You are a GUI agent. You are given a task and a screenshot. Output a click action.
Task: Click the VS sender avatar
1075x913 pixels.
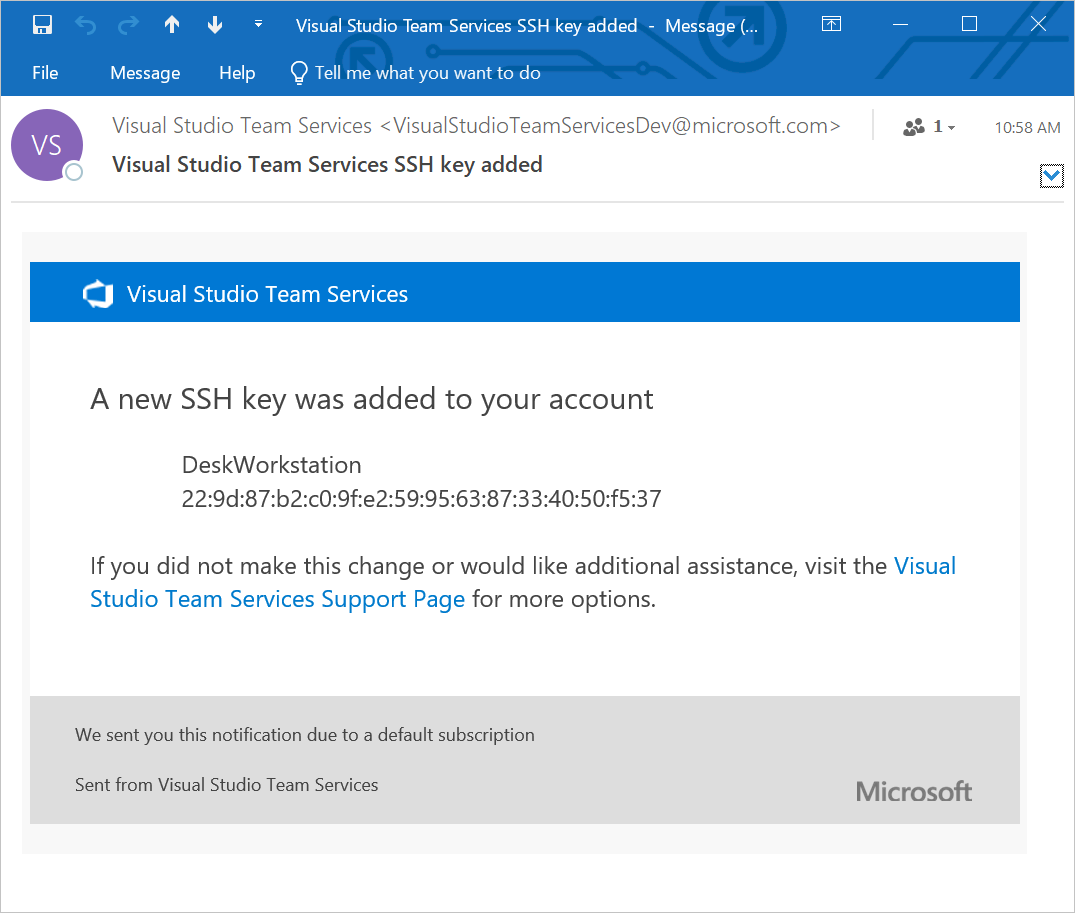click(46, 145)
